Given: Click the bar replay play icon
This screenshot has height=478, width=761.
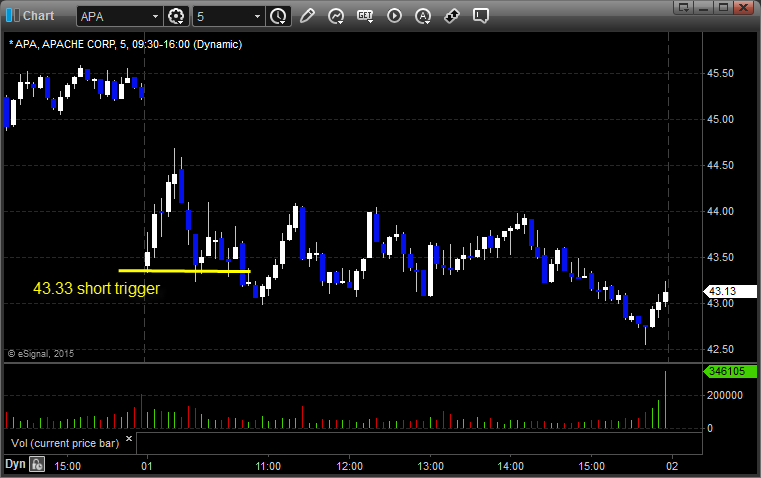Looking at the screenshot, I should [x=394, y=16].
